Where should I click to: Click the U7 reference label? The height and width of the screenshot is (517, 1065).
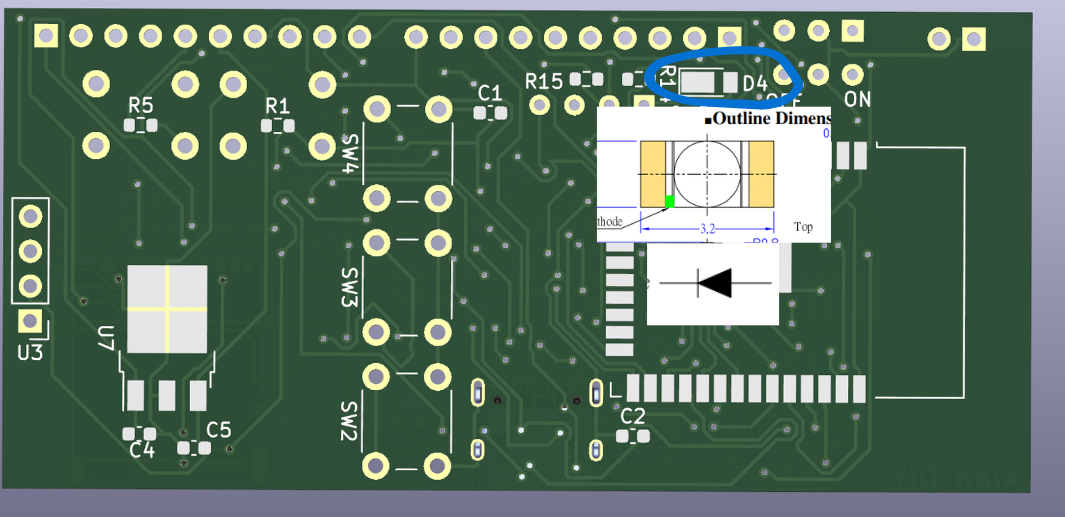point(106,338)
